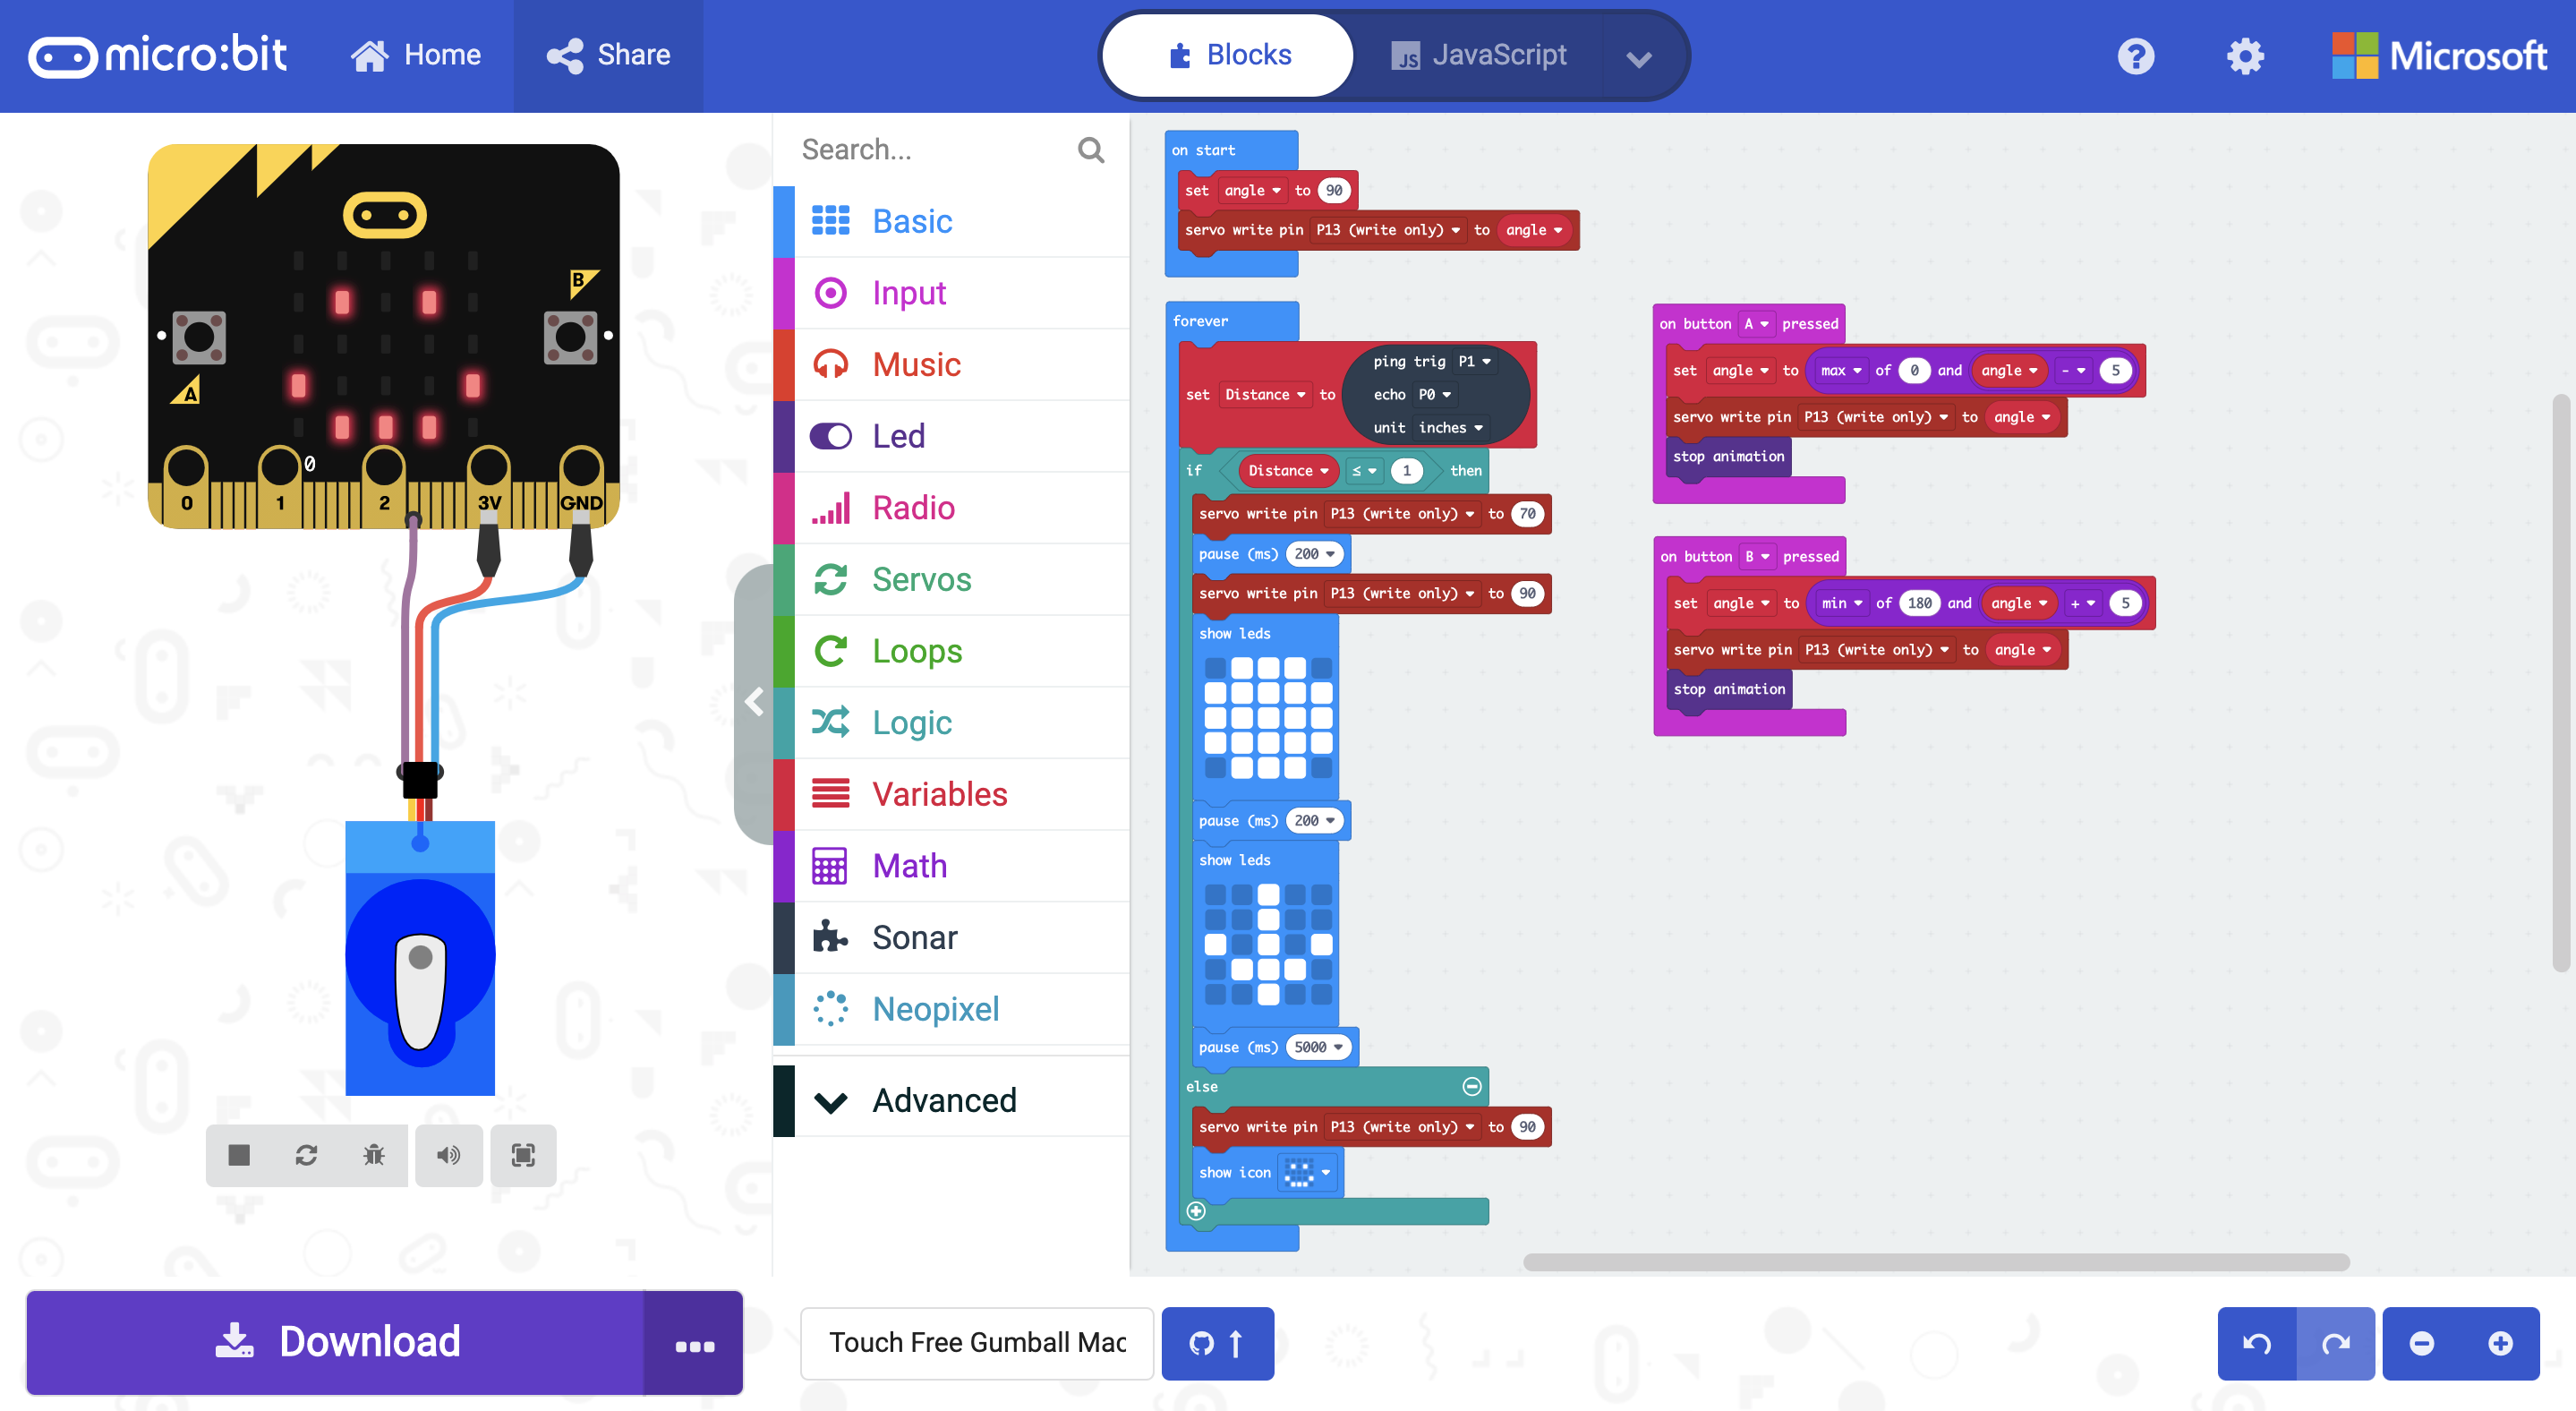
Task: Select the Neopixel block category
Action: click(x=936, y=1006)
